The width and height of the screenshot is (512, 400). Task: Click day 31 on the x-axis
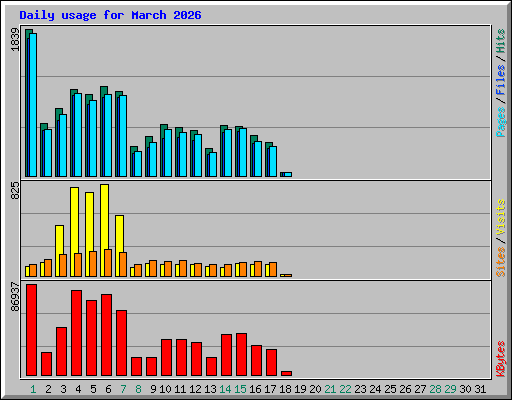480,389
